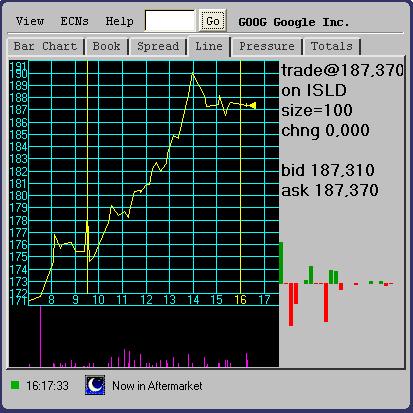Click the tallest red pressure bar
Screen dimensions: 413x413
click(291, 304)
